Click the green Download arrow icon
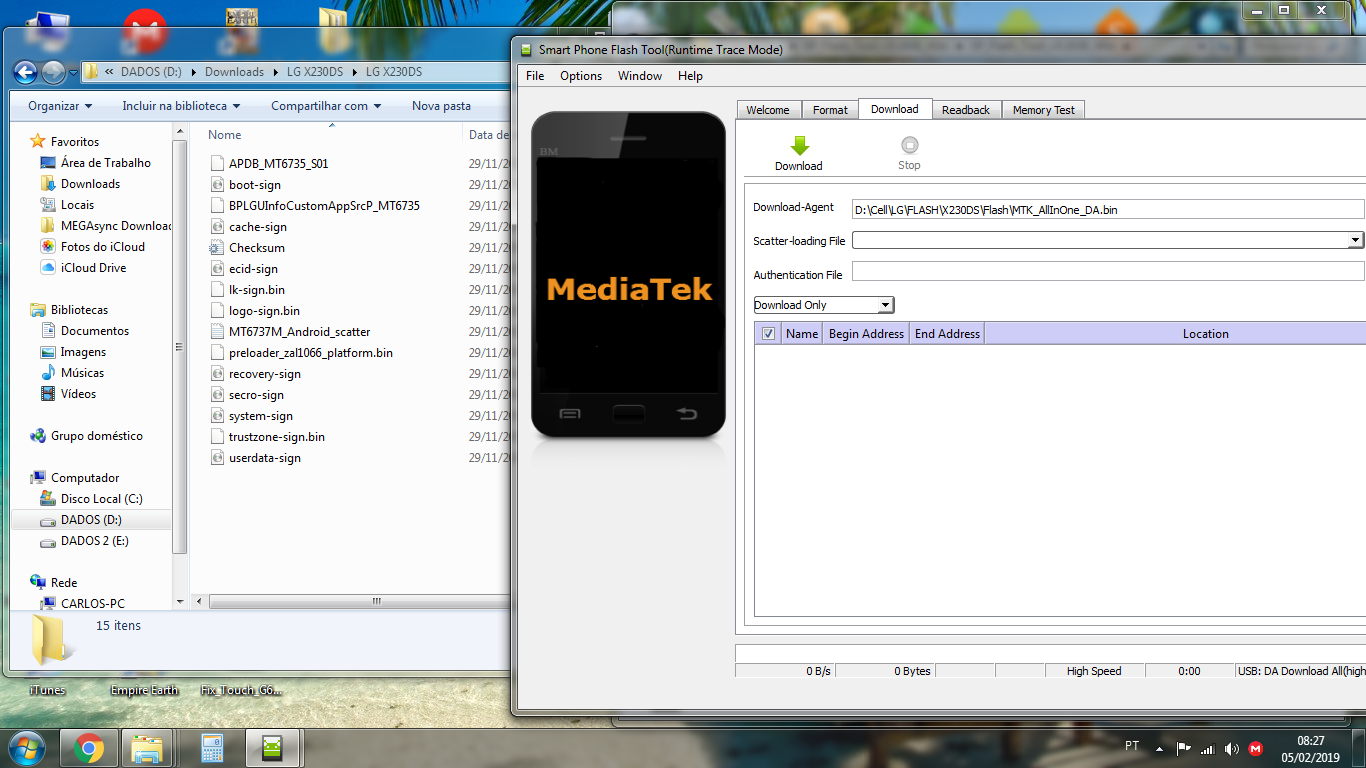The height and width of the screenshot is (768, 1366). (799, 145)
